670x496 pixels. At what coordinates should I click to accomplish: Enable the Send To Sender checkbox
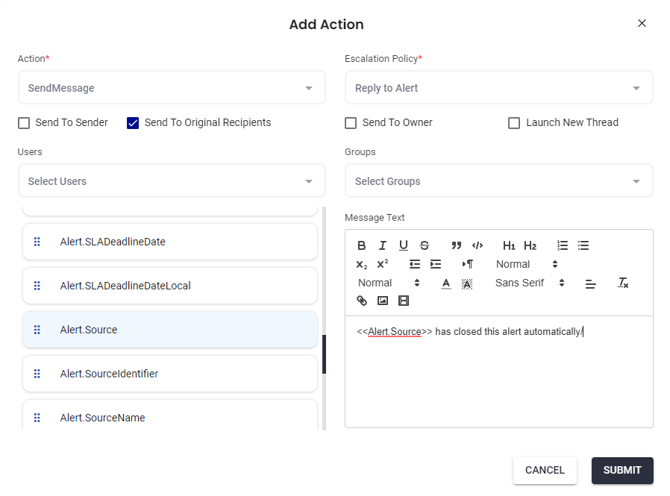click(24, 123)
